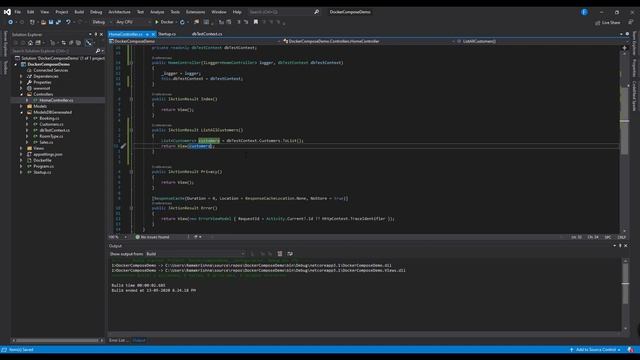Open the Architecture menu
Image resolution: width=640 pixels, height=360 pixels.
tap(120, 12)
